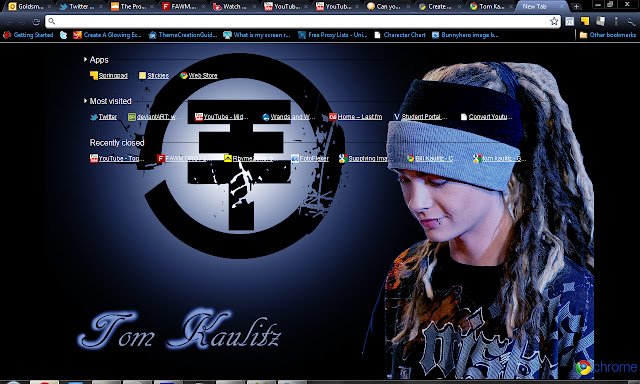
Task: Reopen Rhyme recently closed tab
Action: point(251,158)
